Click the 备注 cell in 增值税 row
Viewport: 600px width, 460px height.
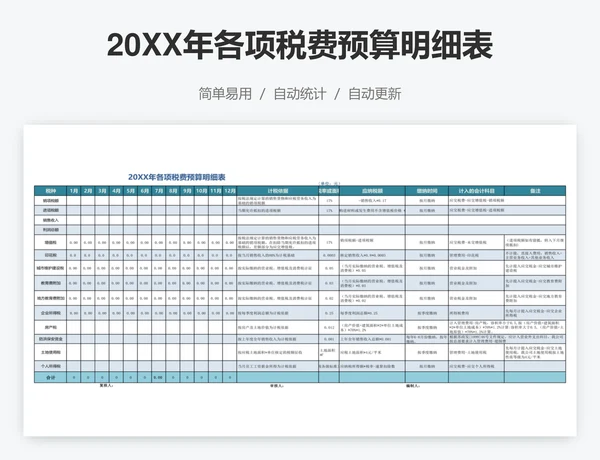point(535,243)
